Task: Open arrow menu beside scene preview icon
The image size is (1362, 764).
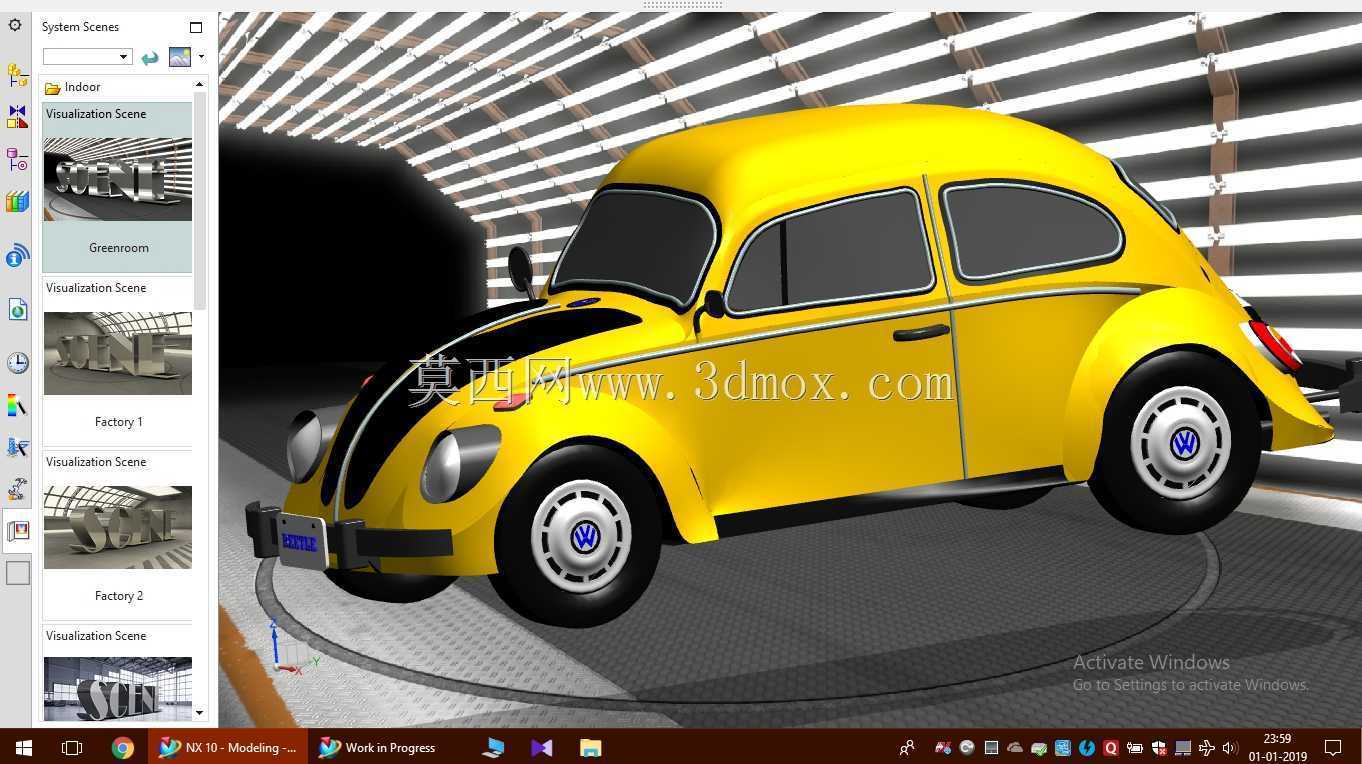Action: click(x=201, y=57)
